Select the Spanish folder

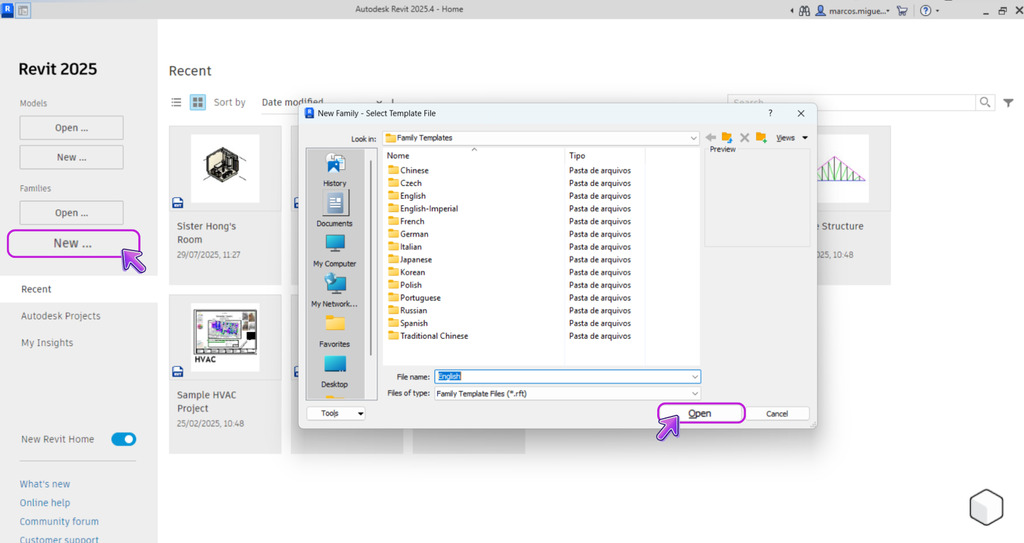(x=408, y=323)
